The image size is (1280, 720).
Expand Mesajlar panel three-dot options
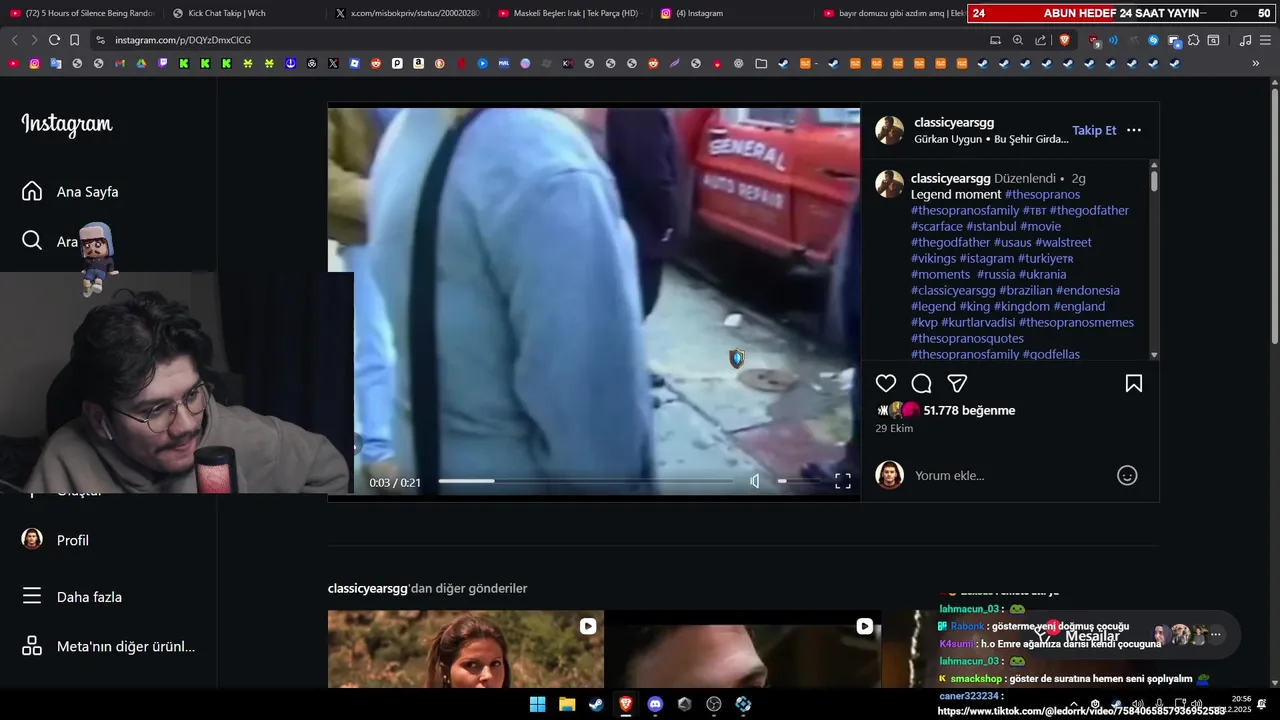point(1216,634)
